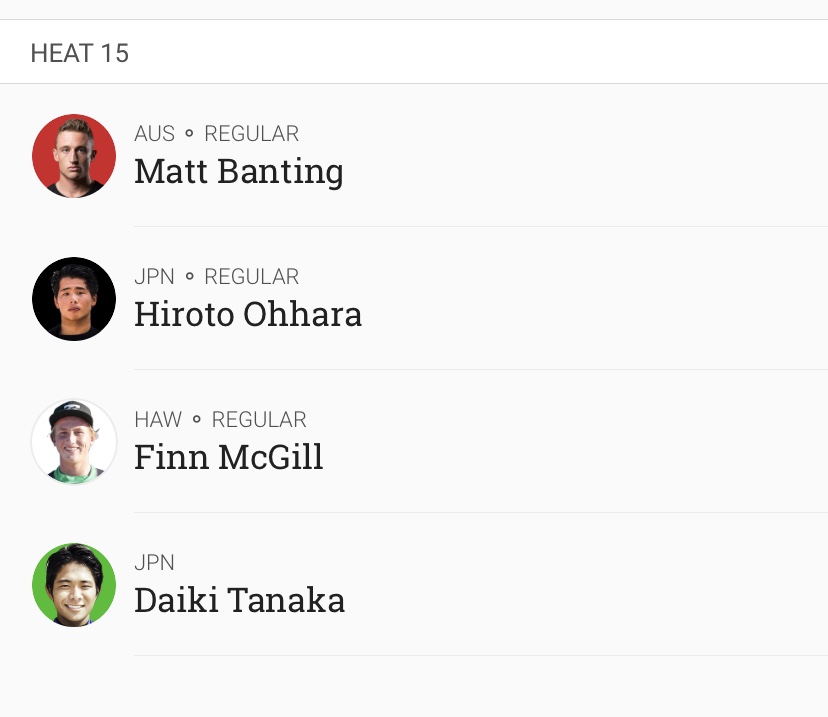Open Hiroto Ohhara's black-background avatar
828x717 pixels.
tap(74, 299)
